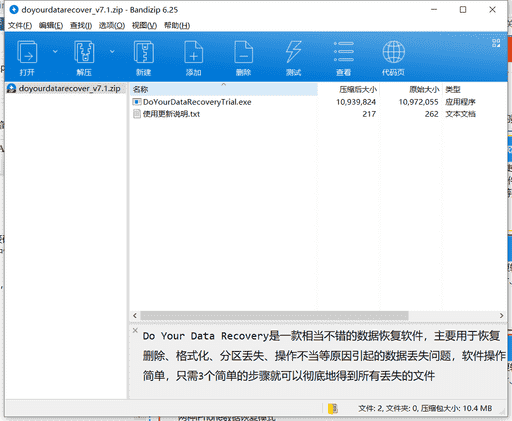Open the 选项(O) menu

(x=112, y=26)
